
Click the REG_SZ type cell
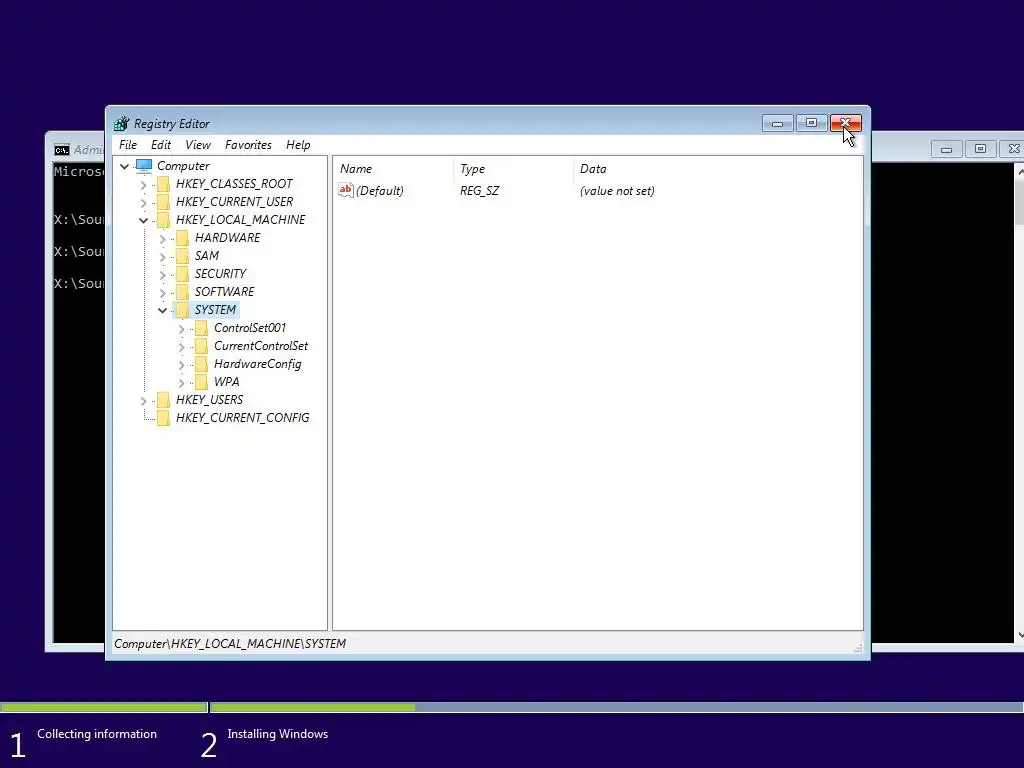click(479, 191)
